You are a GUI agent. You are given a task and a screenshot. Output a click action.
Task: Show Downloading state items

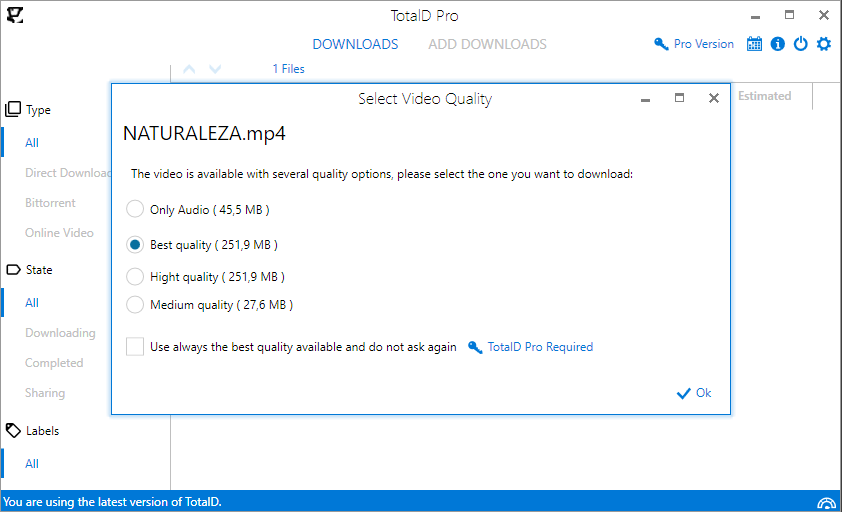[x=60, y=333]
